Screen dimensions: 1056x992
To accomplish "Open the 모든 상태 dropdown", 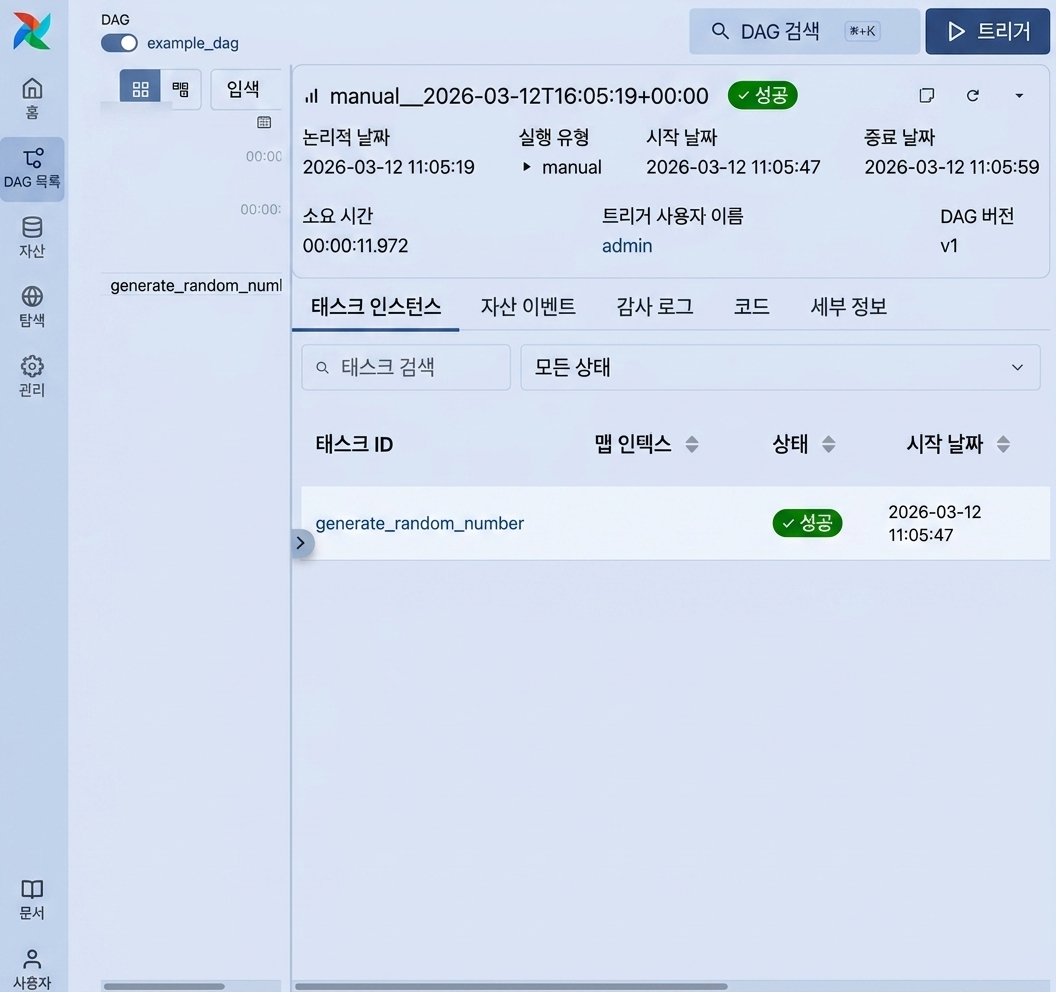I will (x=781, y=368).
